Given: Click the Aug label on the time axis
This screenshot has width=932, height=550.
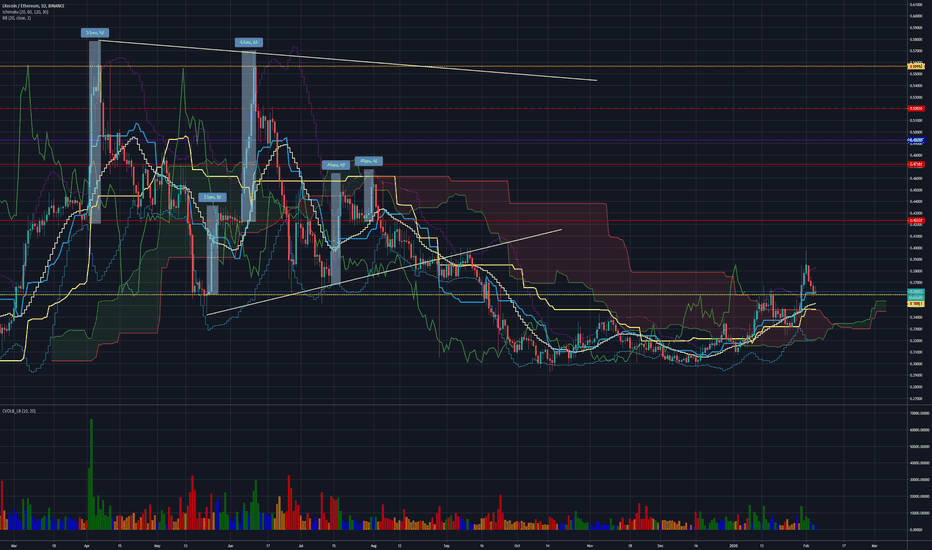Looking at the screenshot, I should click(x=373, y=545).
